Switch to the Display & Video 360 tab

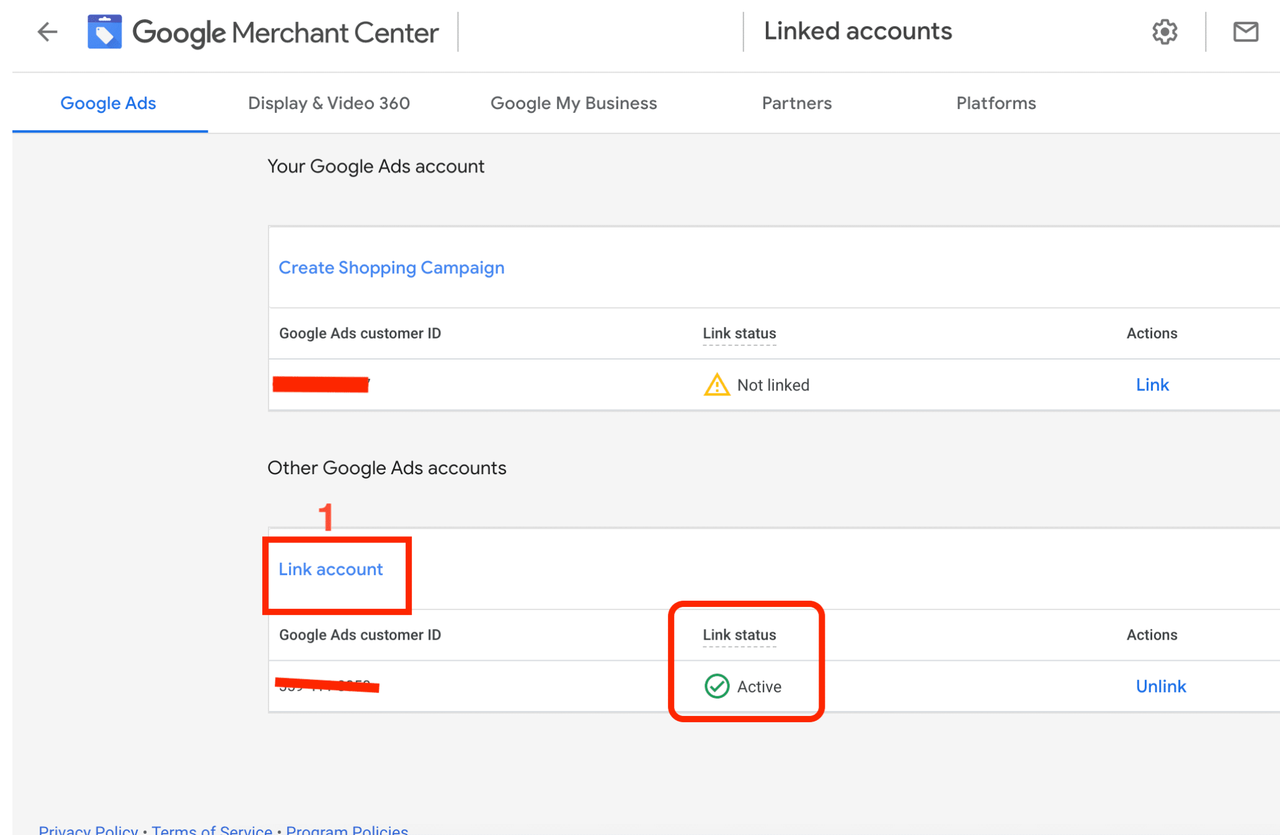pyautogui.click(x=329, y=102)
